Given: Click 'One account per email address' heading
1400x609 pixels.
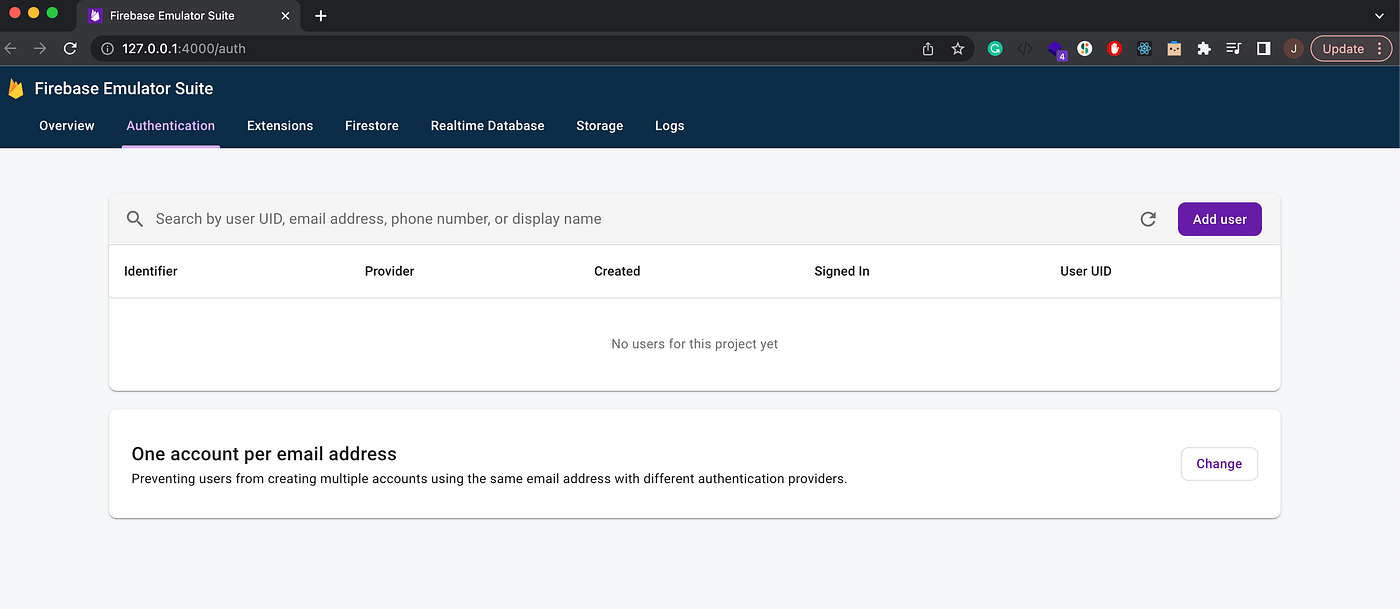Looking at the screenshot, I should [x=264, y=454].
